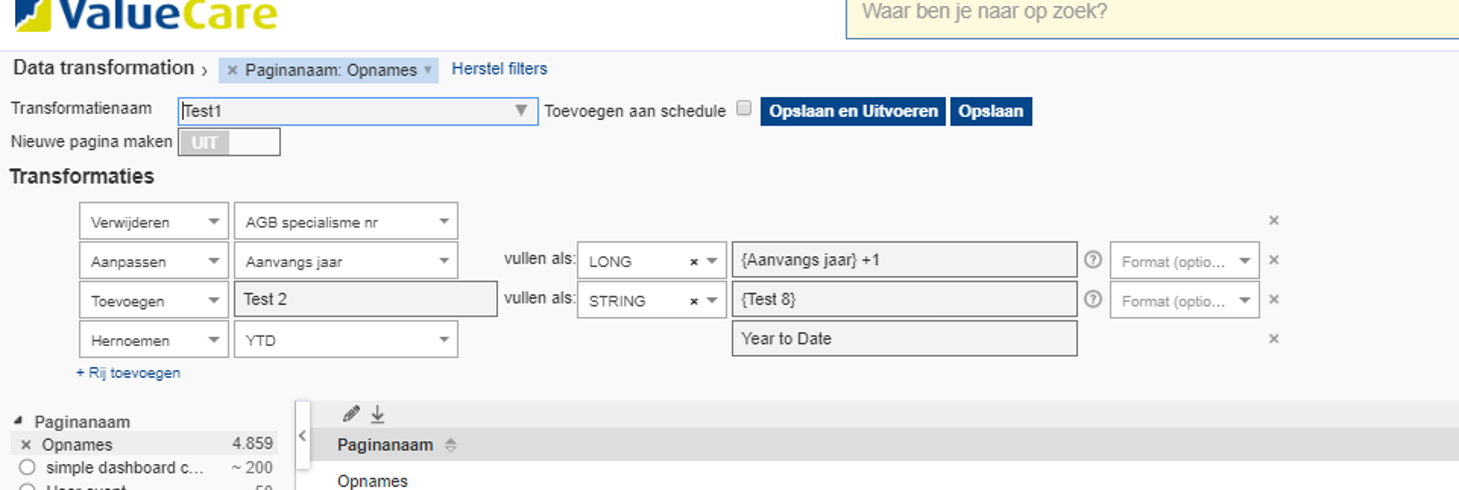Collapse the left sidebar panel

coord(303,436)
